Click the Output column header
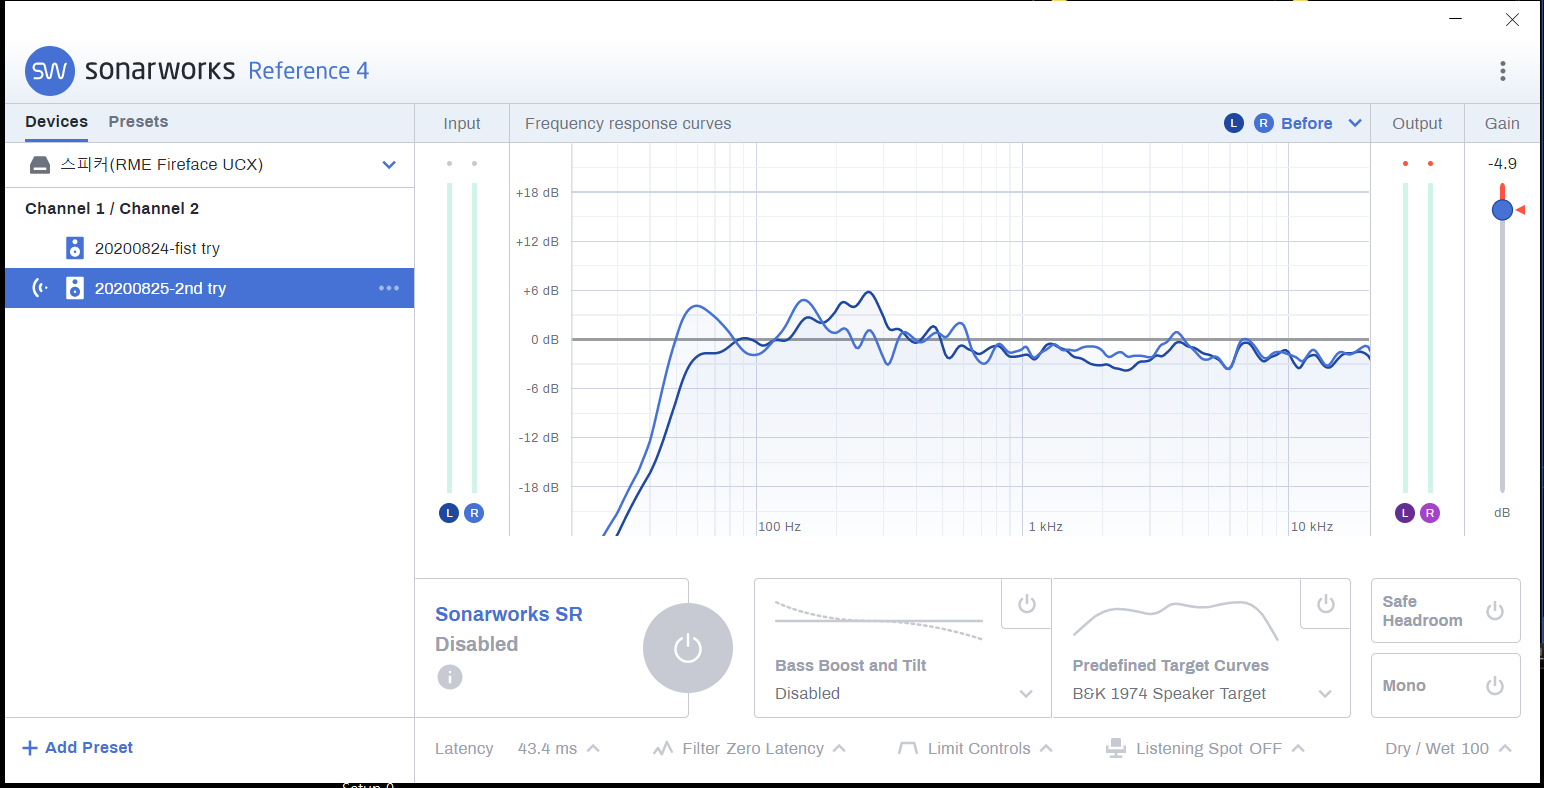This screenshot has width=1544, height=788. [x=1417, y=124]
